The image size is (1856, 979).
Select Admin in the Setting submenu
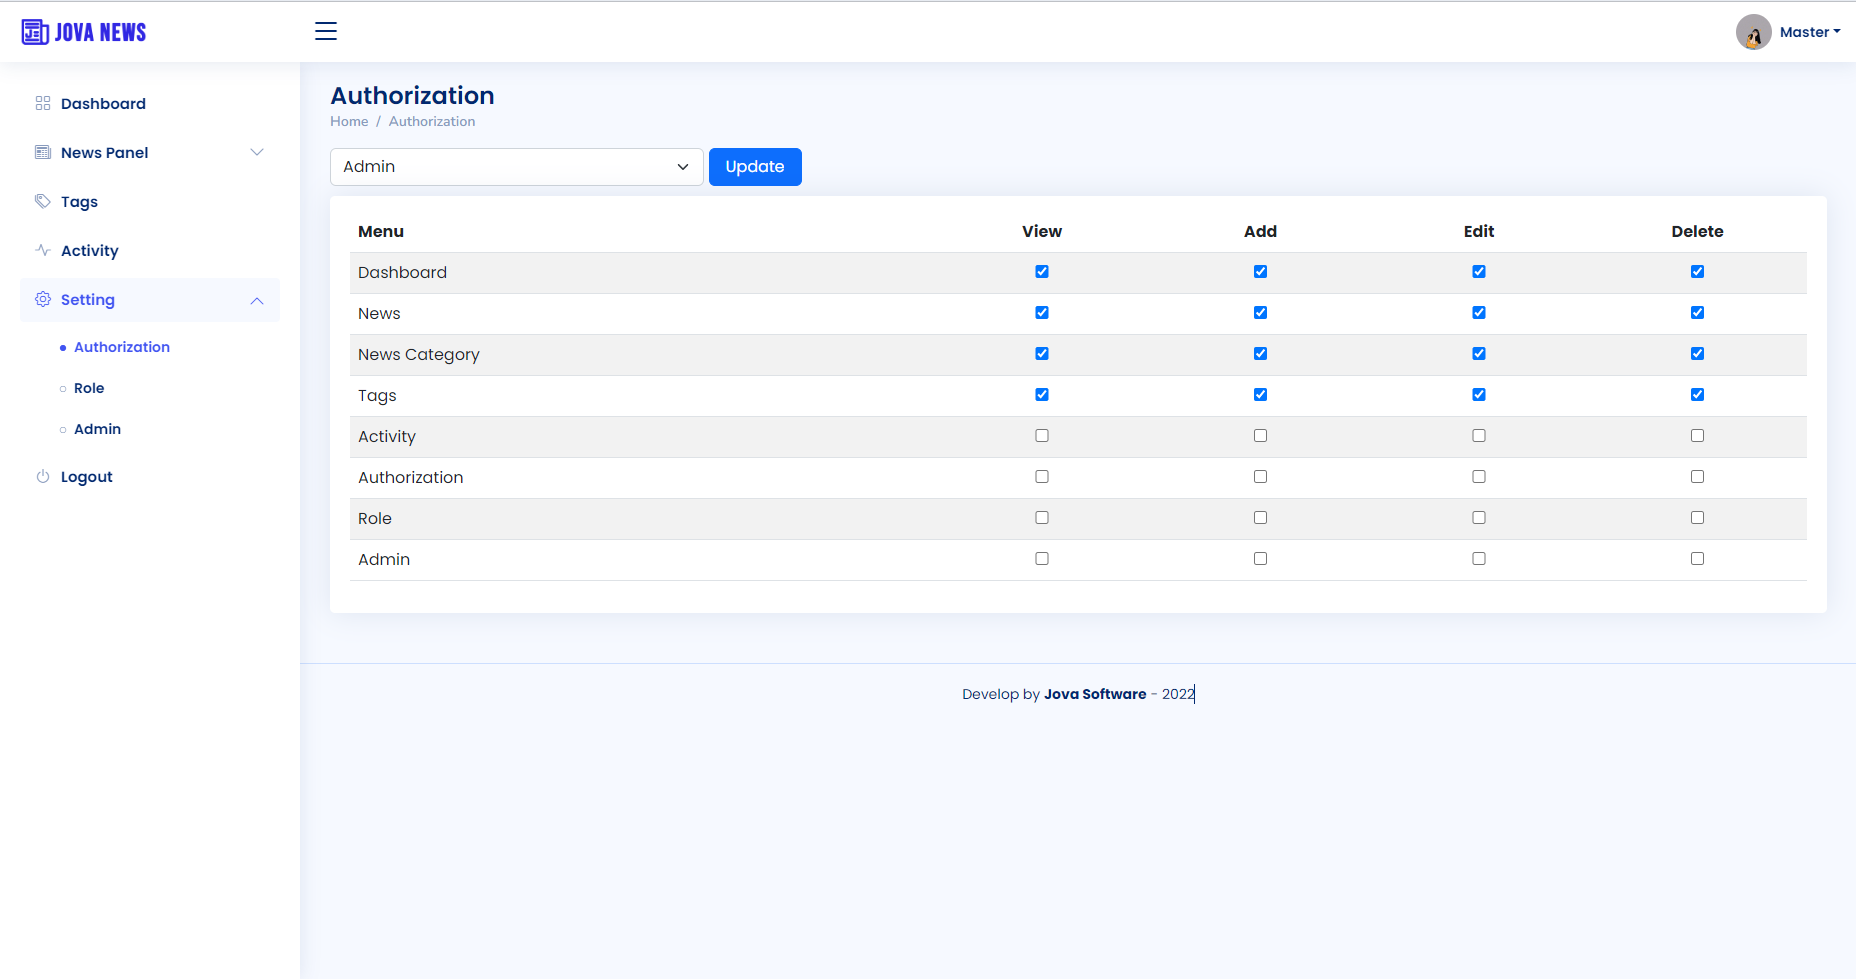pos(97,429)
